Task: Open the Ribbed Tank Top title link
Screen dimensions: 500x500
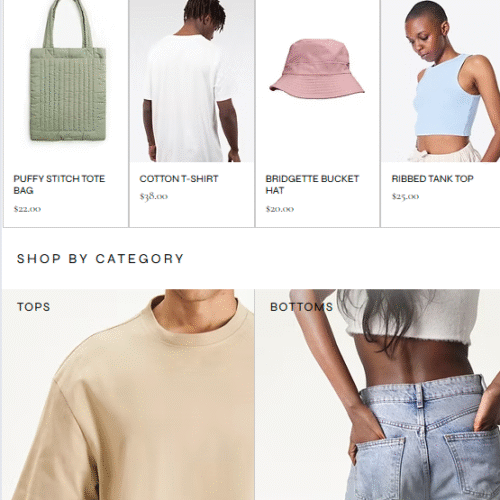Action: pyautogui.click(x=432, y=179)
